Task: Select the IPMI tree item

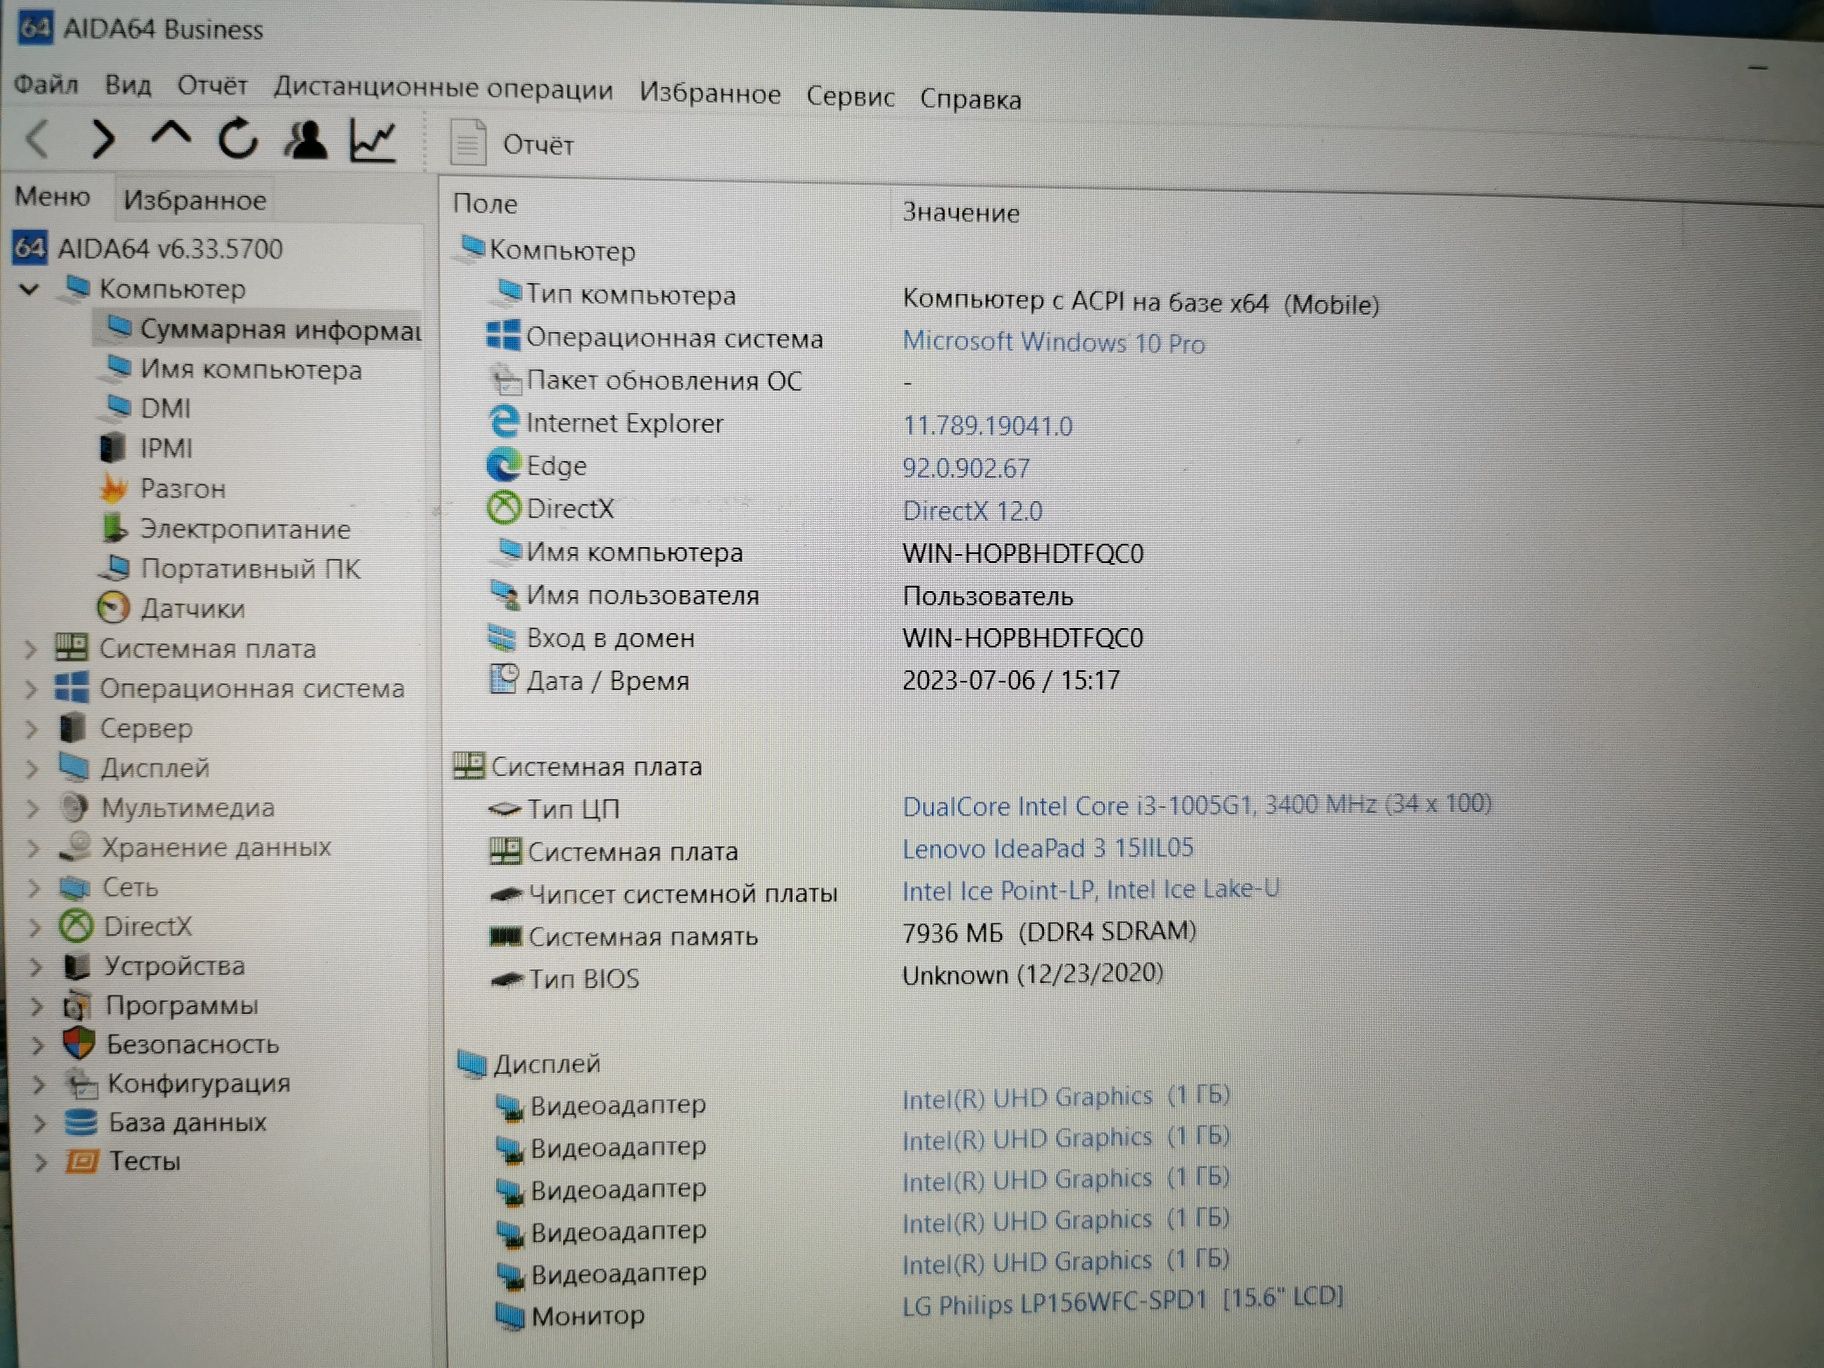Action: click(x=146, y=448)
